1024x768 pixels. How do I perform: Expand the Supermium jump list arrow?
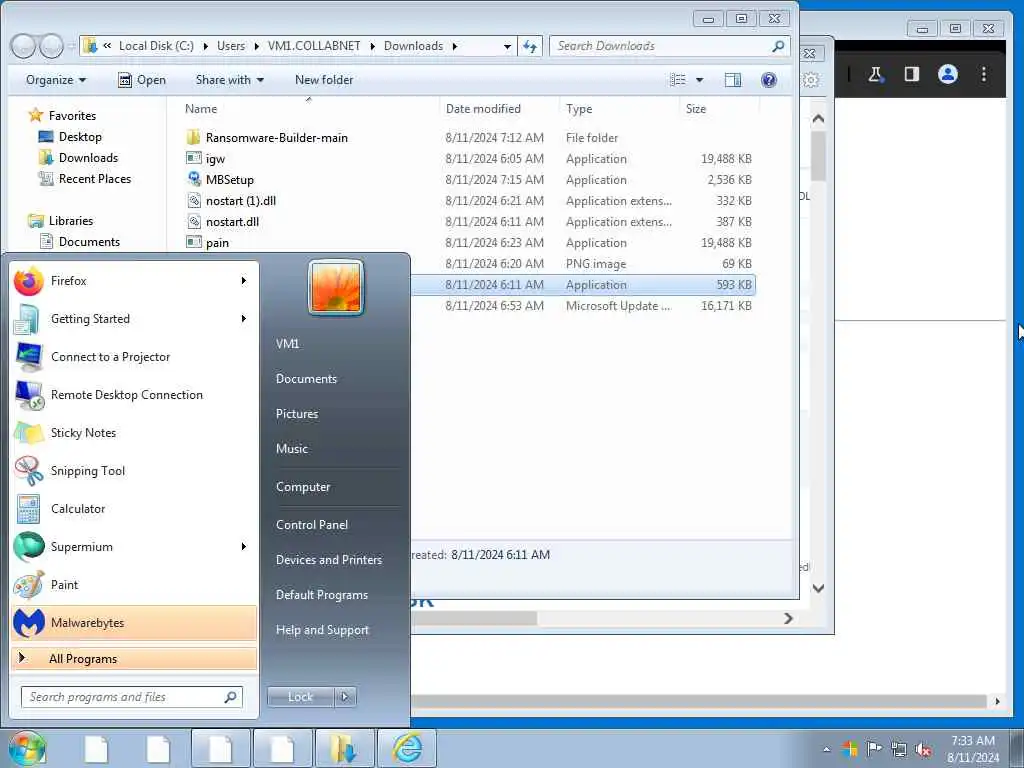click(x=244, y=547)
